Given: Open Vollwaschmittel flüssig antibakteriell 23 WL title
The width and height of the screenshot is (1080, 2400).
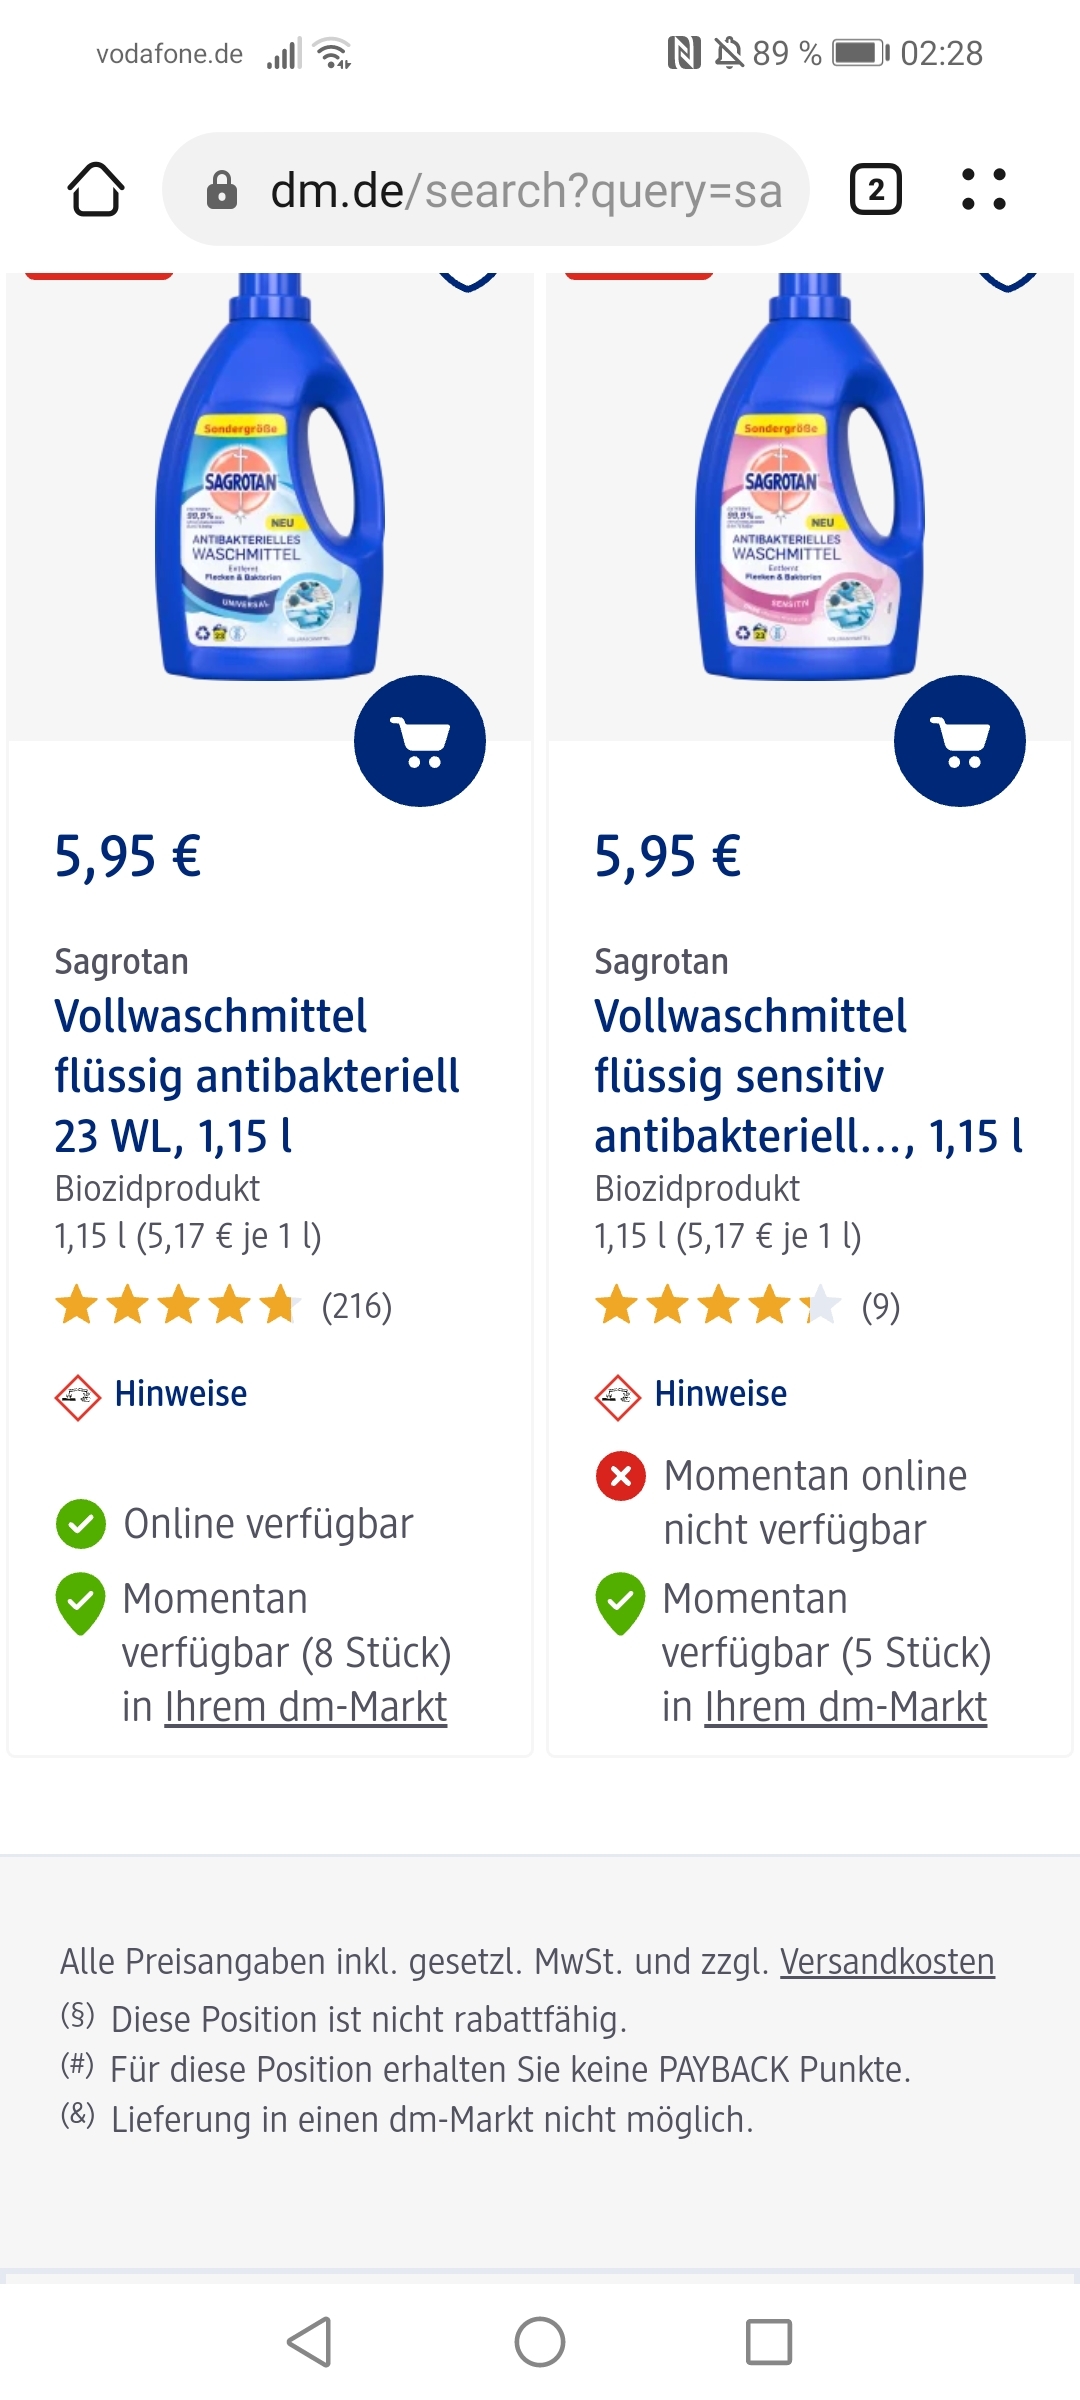Looking at the screenshot, I should click(x=257, y=1076).
